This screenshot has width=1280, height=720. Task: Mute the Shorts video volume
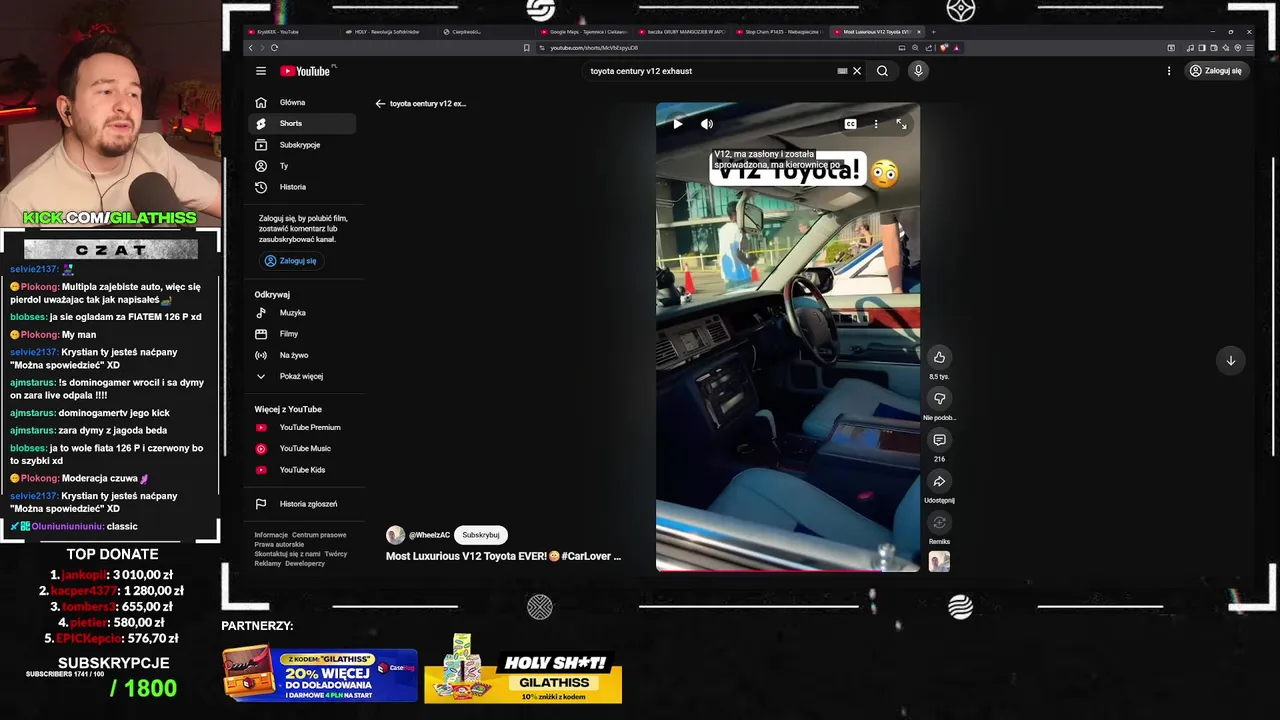coord(707,124)
